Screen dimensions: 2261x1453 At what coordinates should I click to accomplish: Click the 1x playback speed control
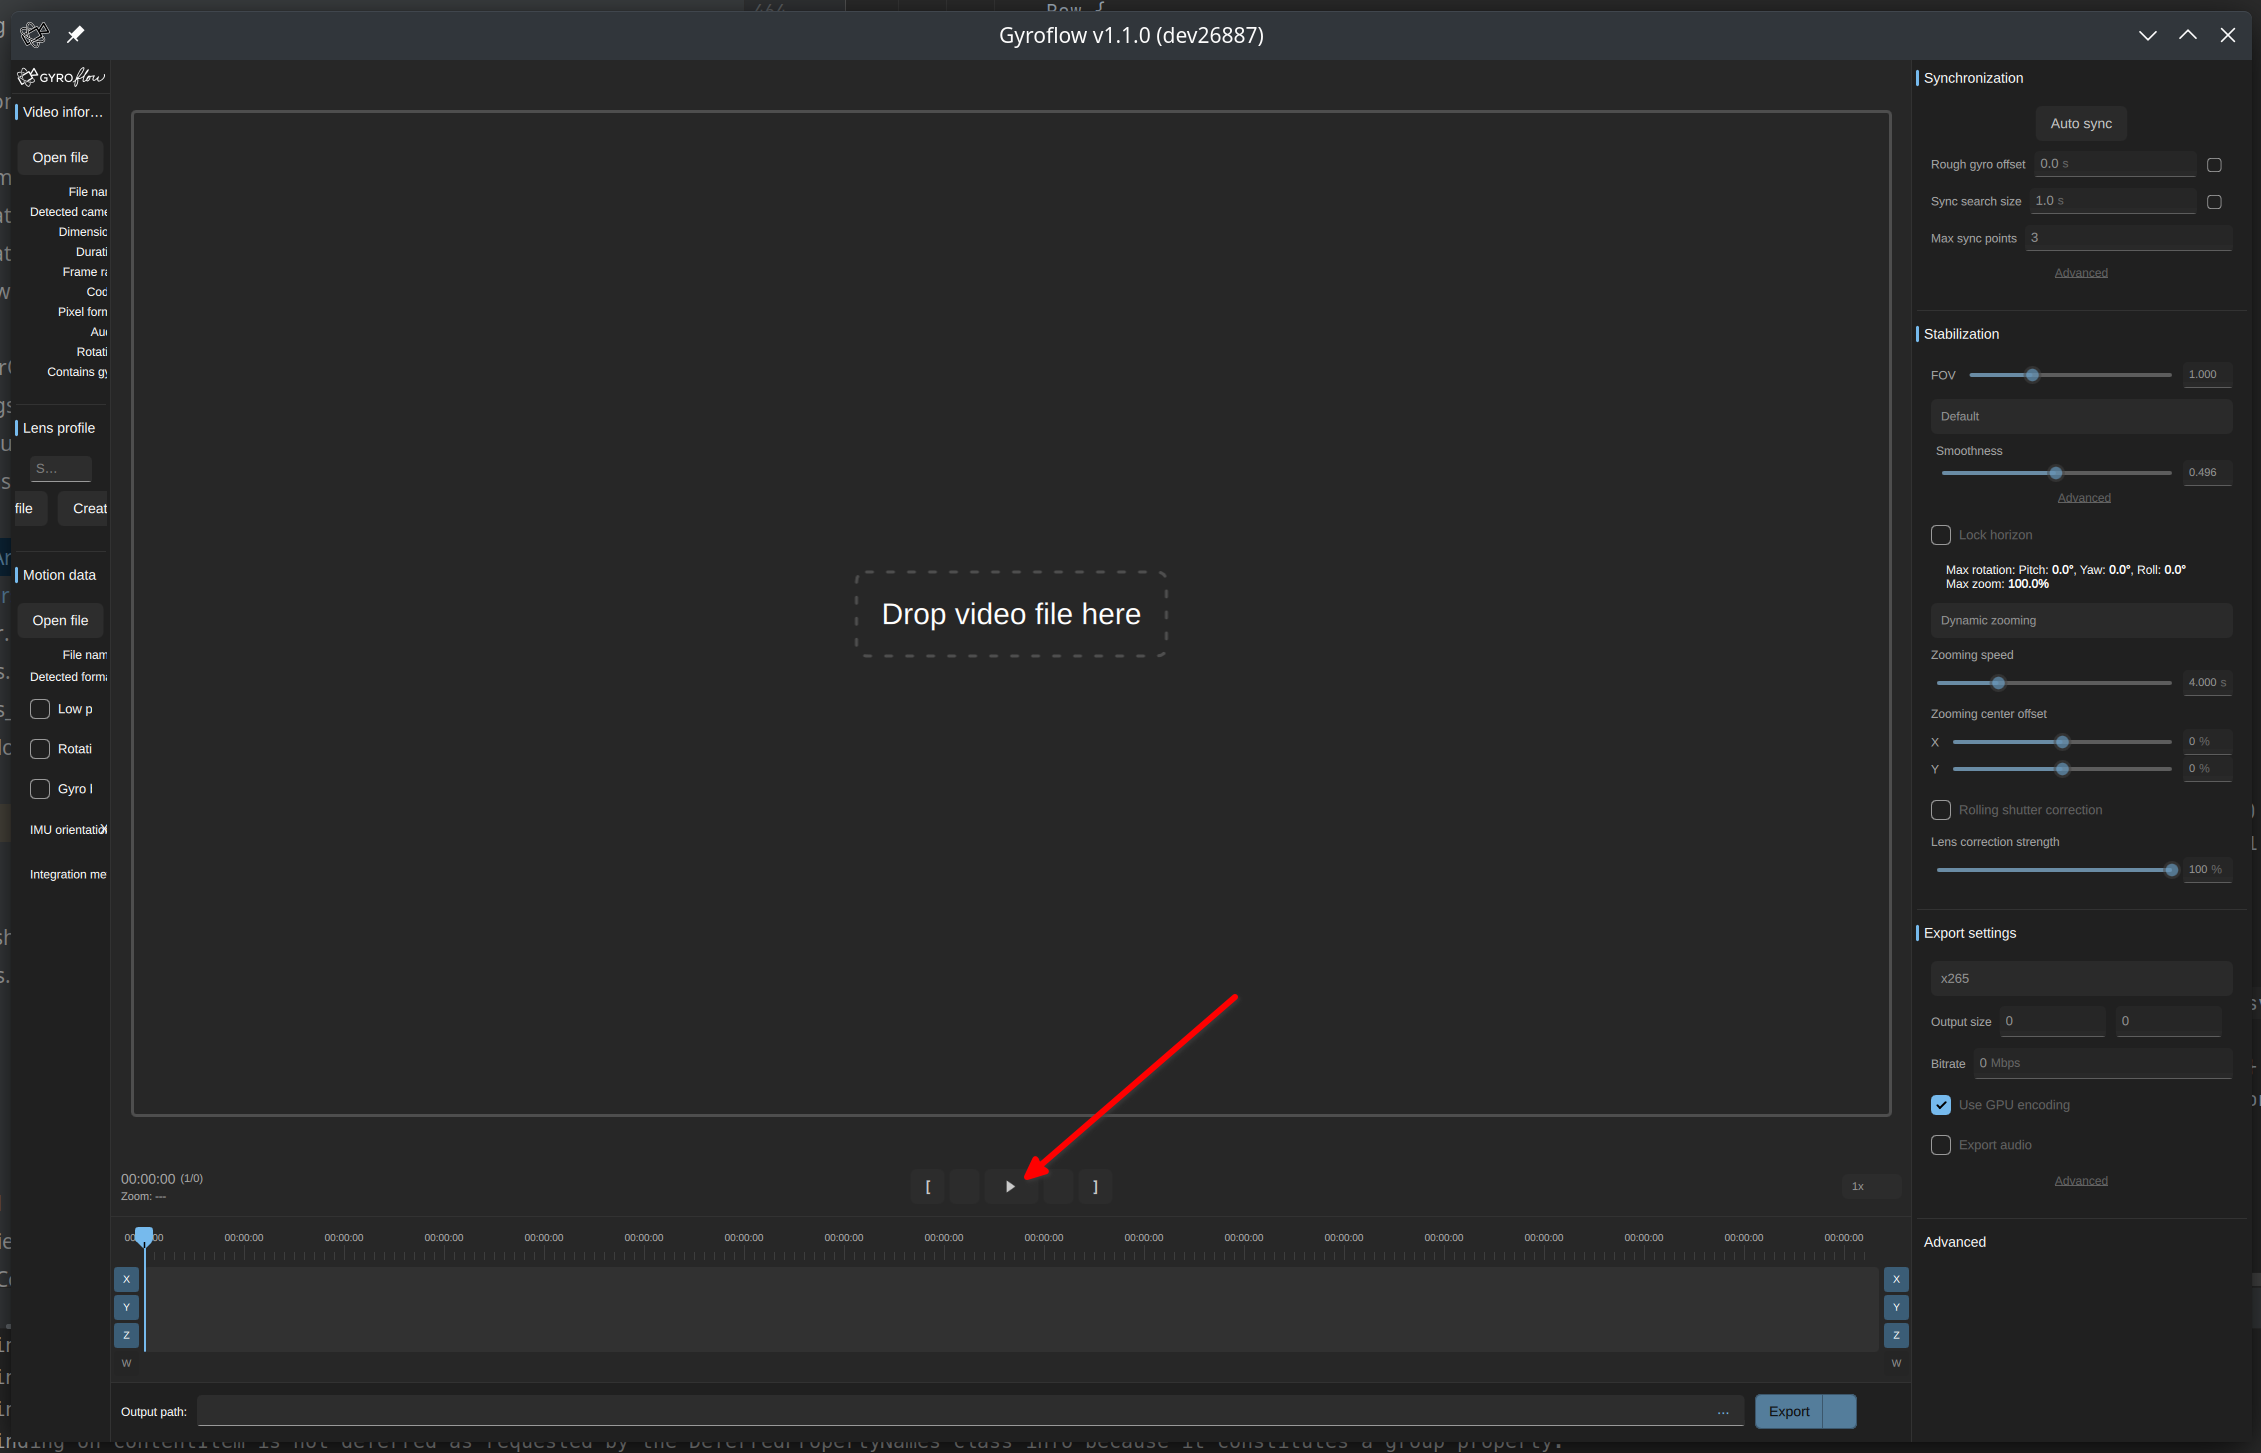coord(1858,1186)
